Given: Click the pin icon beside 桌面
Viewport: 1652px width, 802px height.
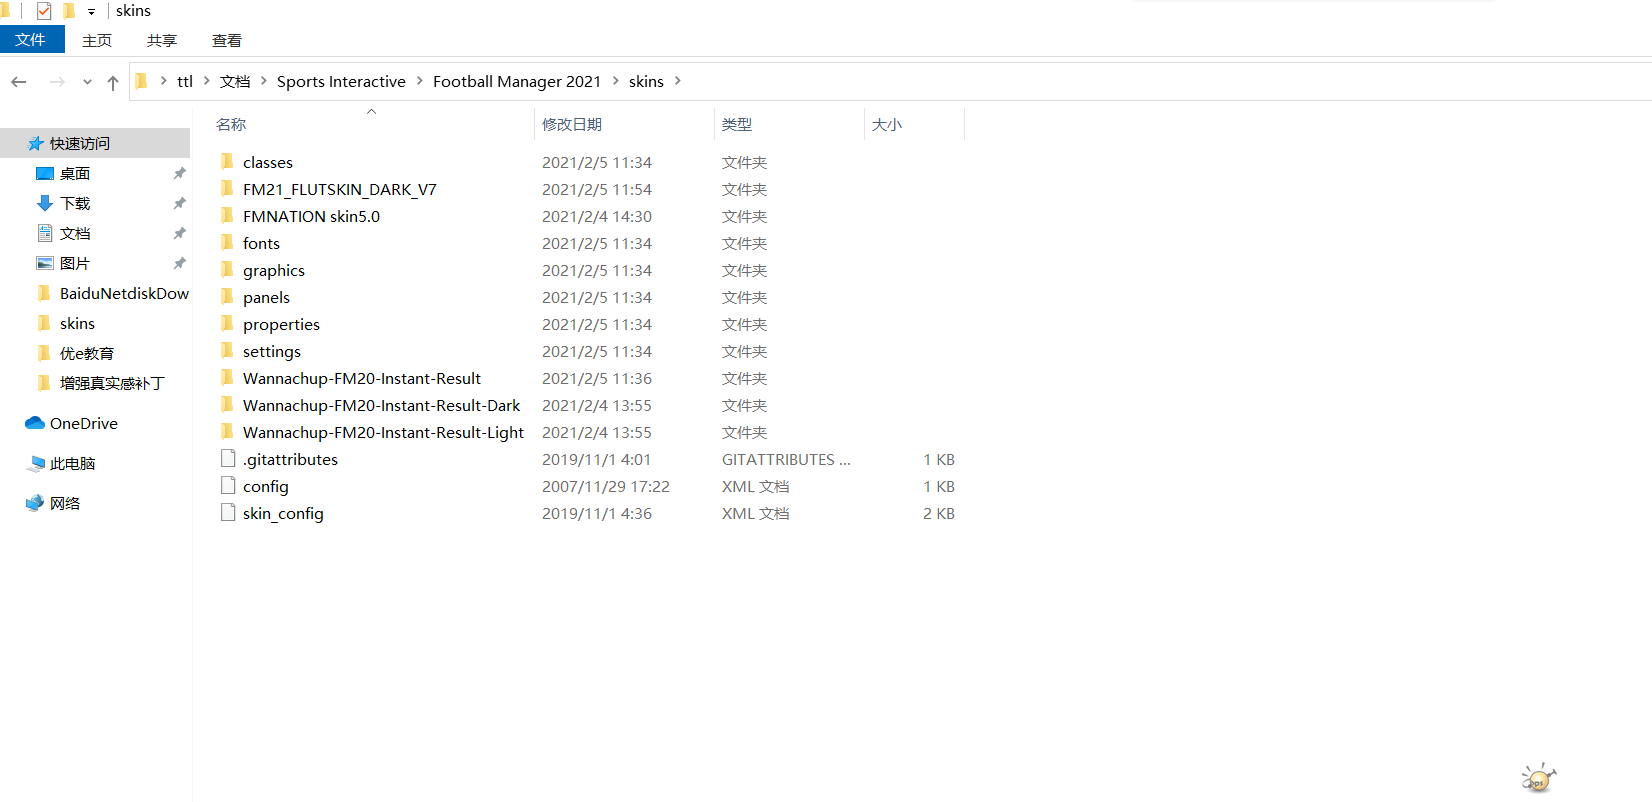Looking at the screenshot, I should [179, 173].
